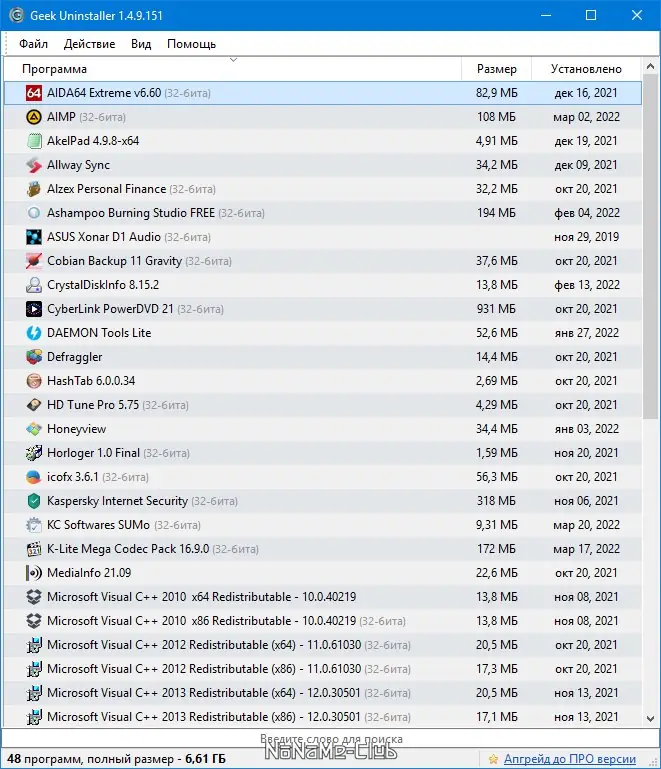Click the 318 МБ size for Kaspersky

496,501
